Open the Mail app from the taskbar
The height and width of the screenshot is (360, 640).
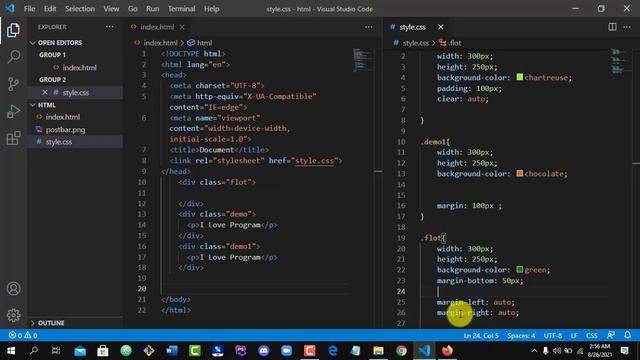click(x=80, y=351)
